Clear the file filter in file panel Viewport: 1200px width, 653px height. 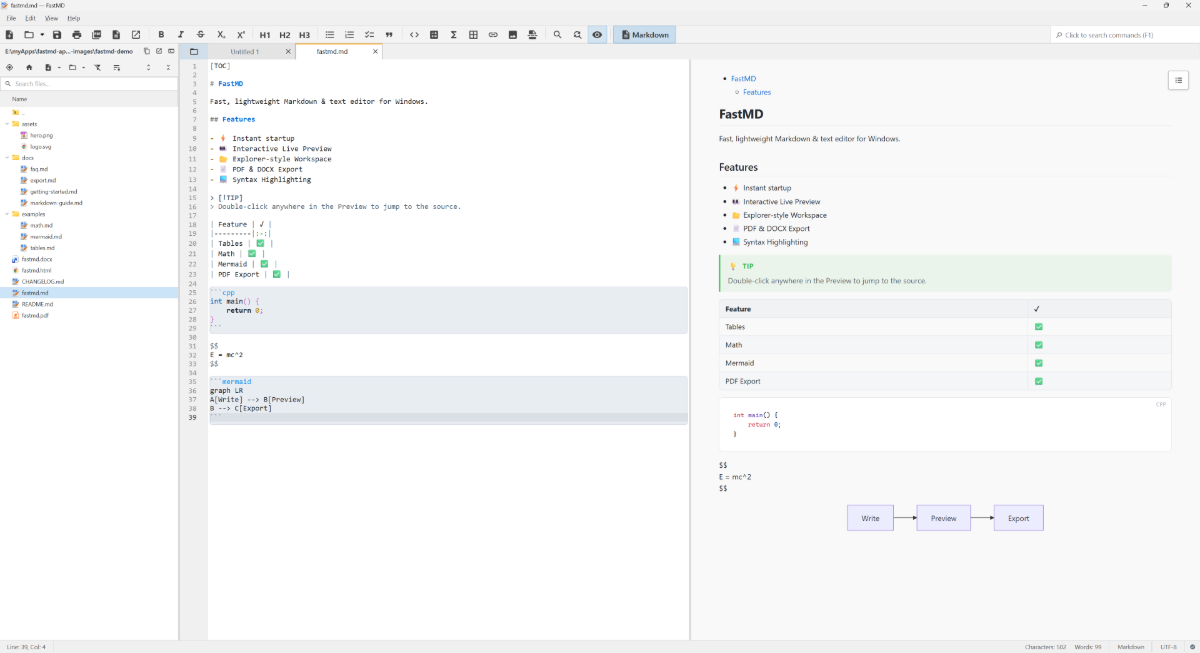pos(98,67)
